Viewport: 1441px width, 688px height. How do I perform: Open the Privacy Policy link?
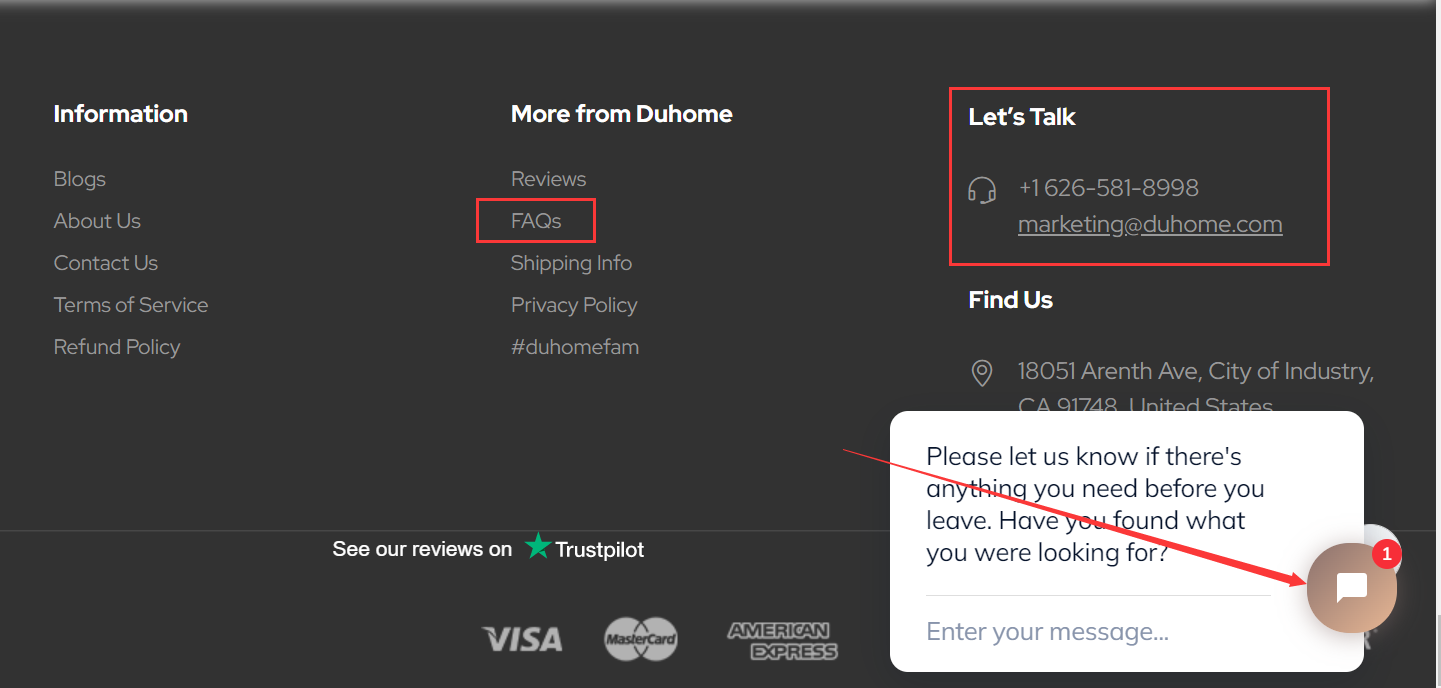[574, 305]
